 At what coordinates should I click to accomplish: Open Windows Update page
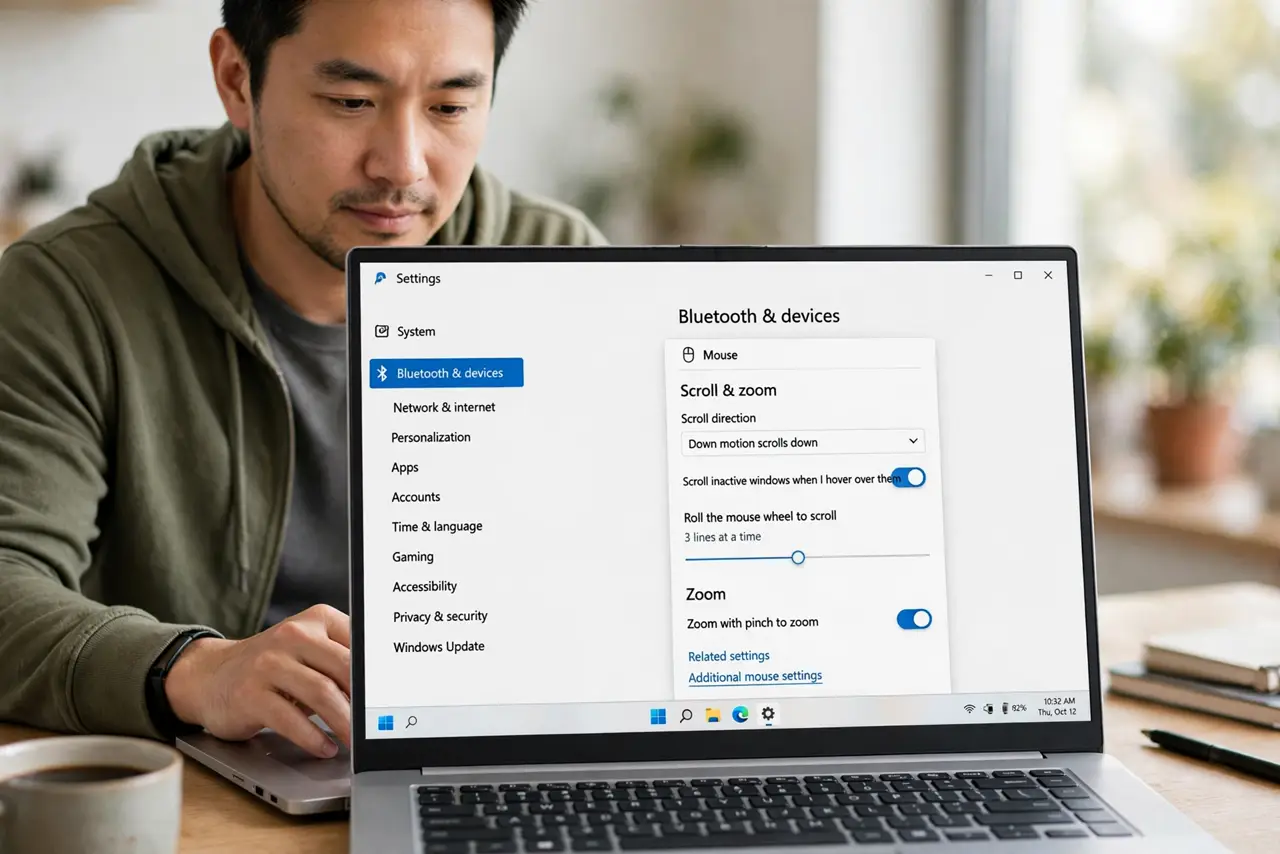pyautogui.click(x=439, y=647)
